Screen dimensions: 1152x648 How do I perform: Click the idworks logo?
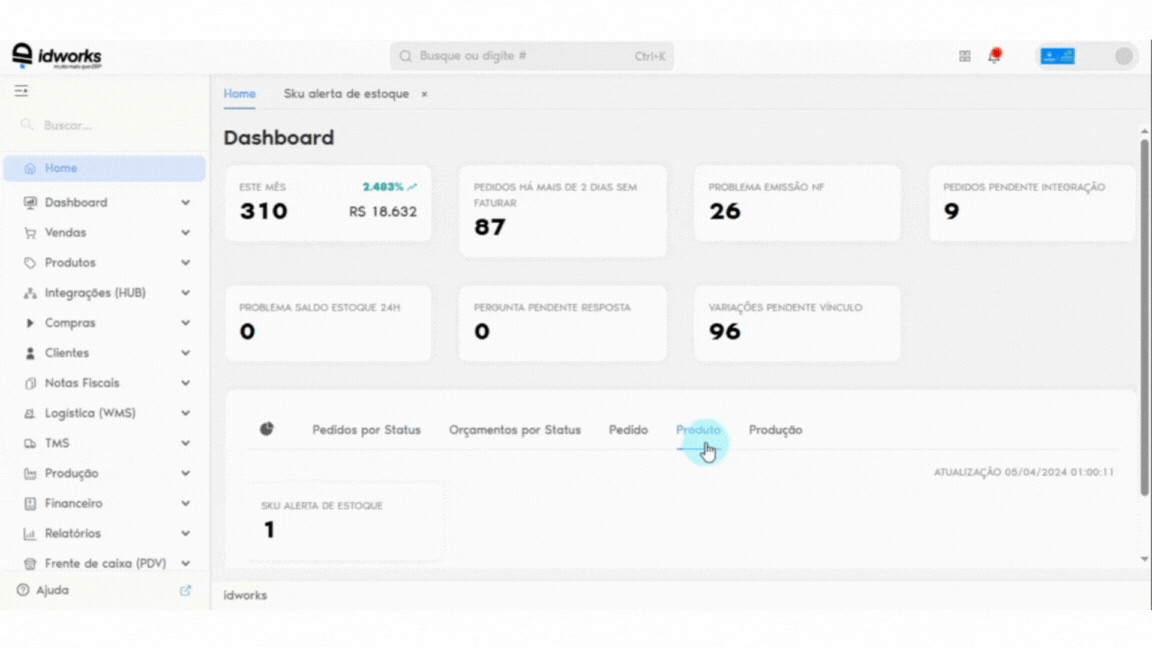pos(57,56)
